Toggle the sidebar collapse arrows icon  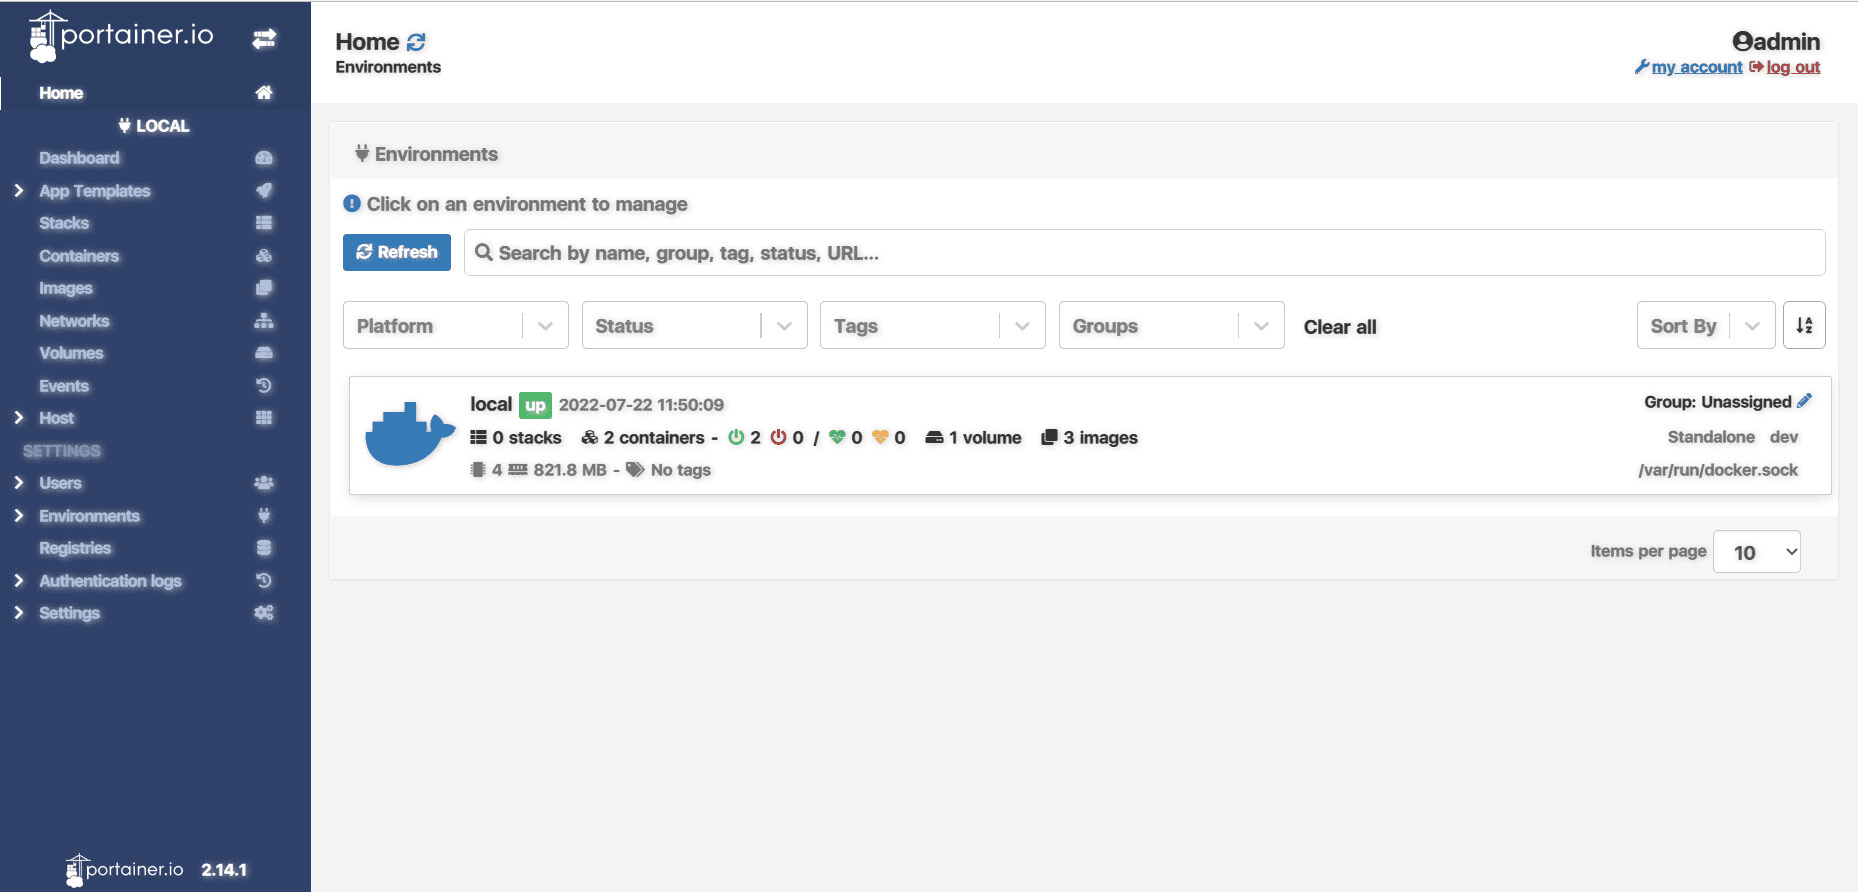264,39
